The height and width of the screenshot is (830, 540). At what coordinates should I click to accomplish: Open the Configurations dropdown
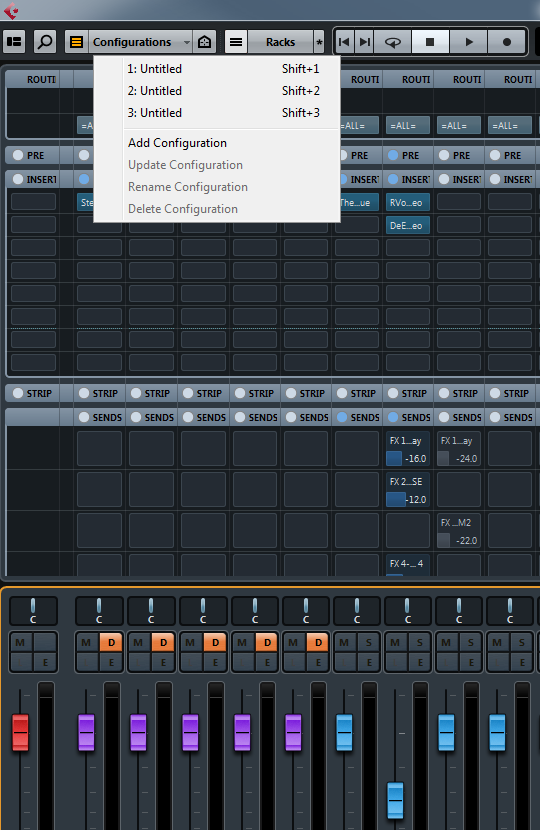coord(140,42)
